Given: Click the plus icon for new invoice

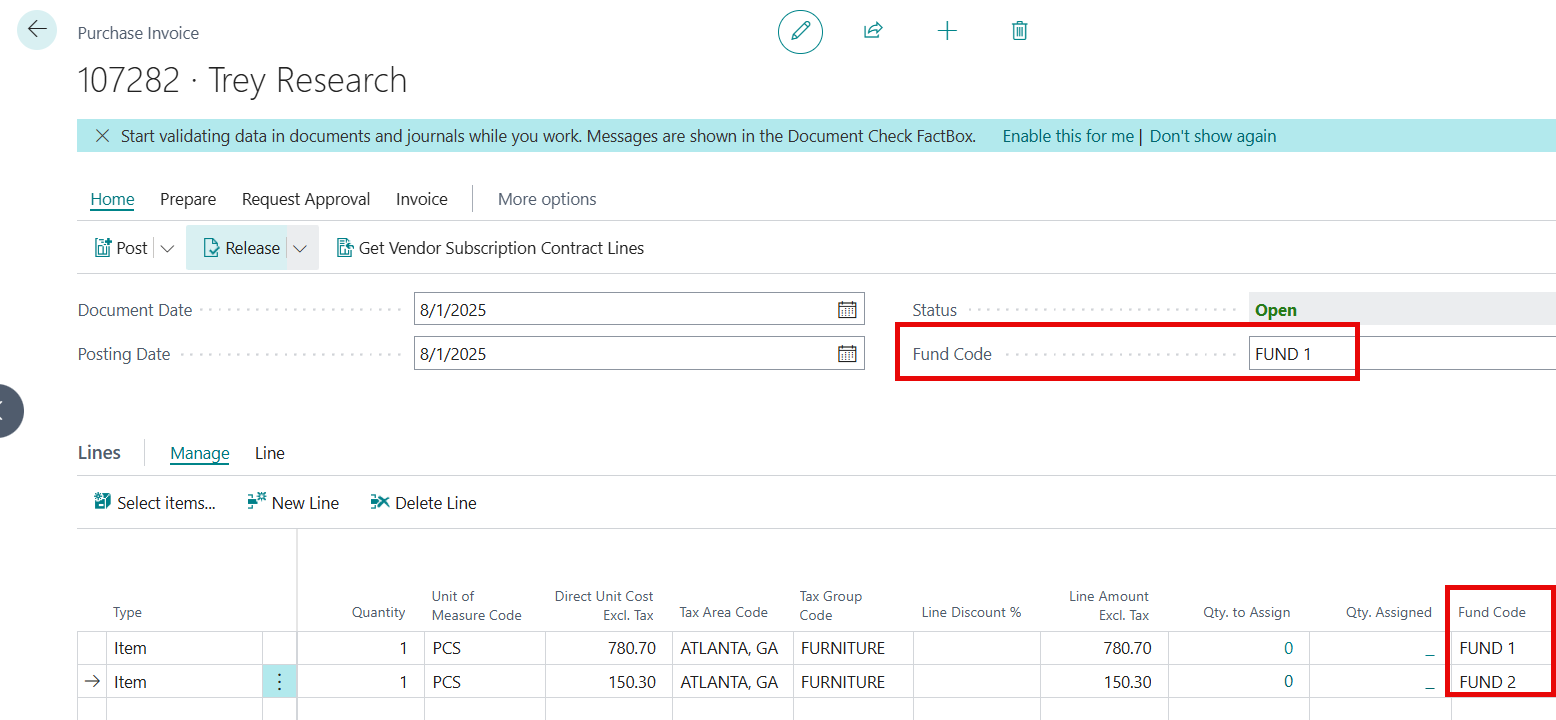Looking at the screenshot, I should [x=946, y=31].
